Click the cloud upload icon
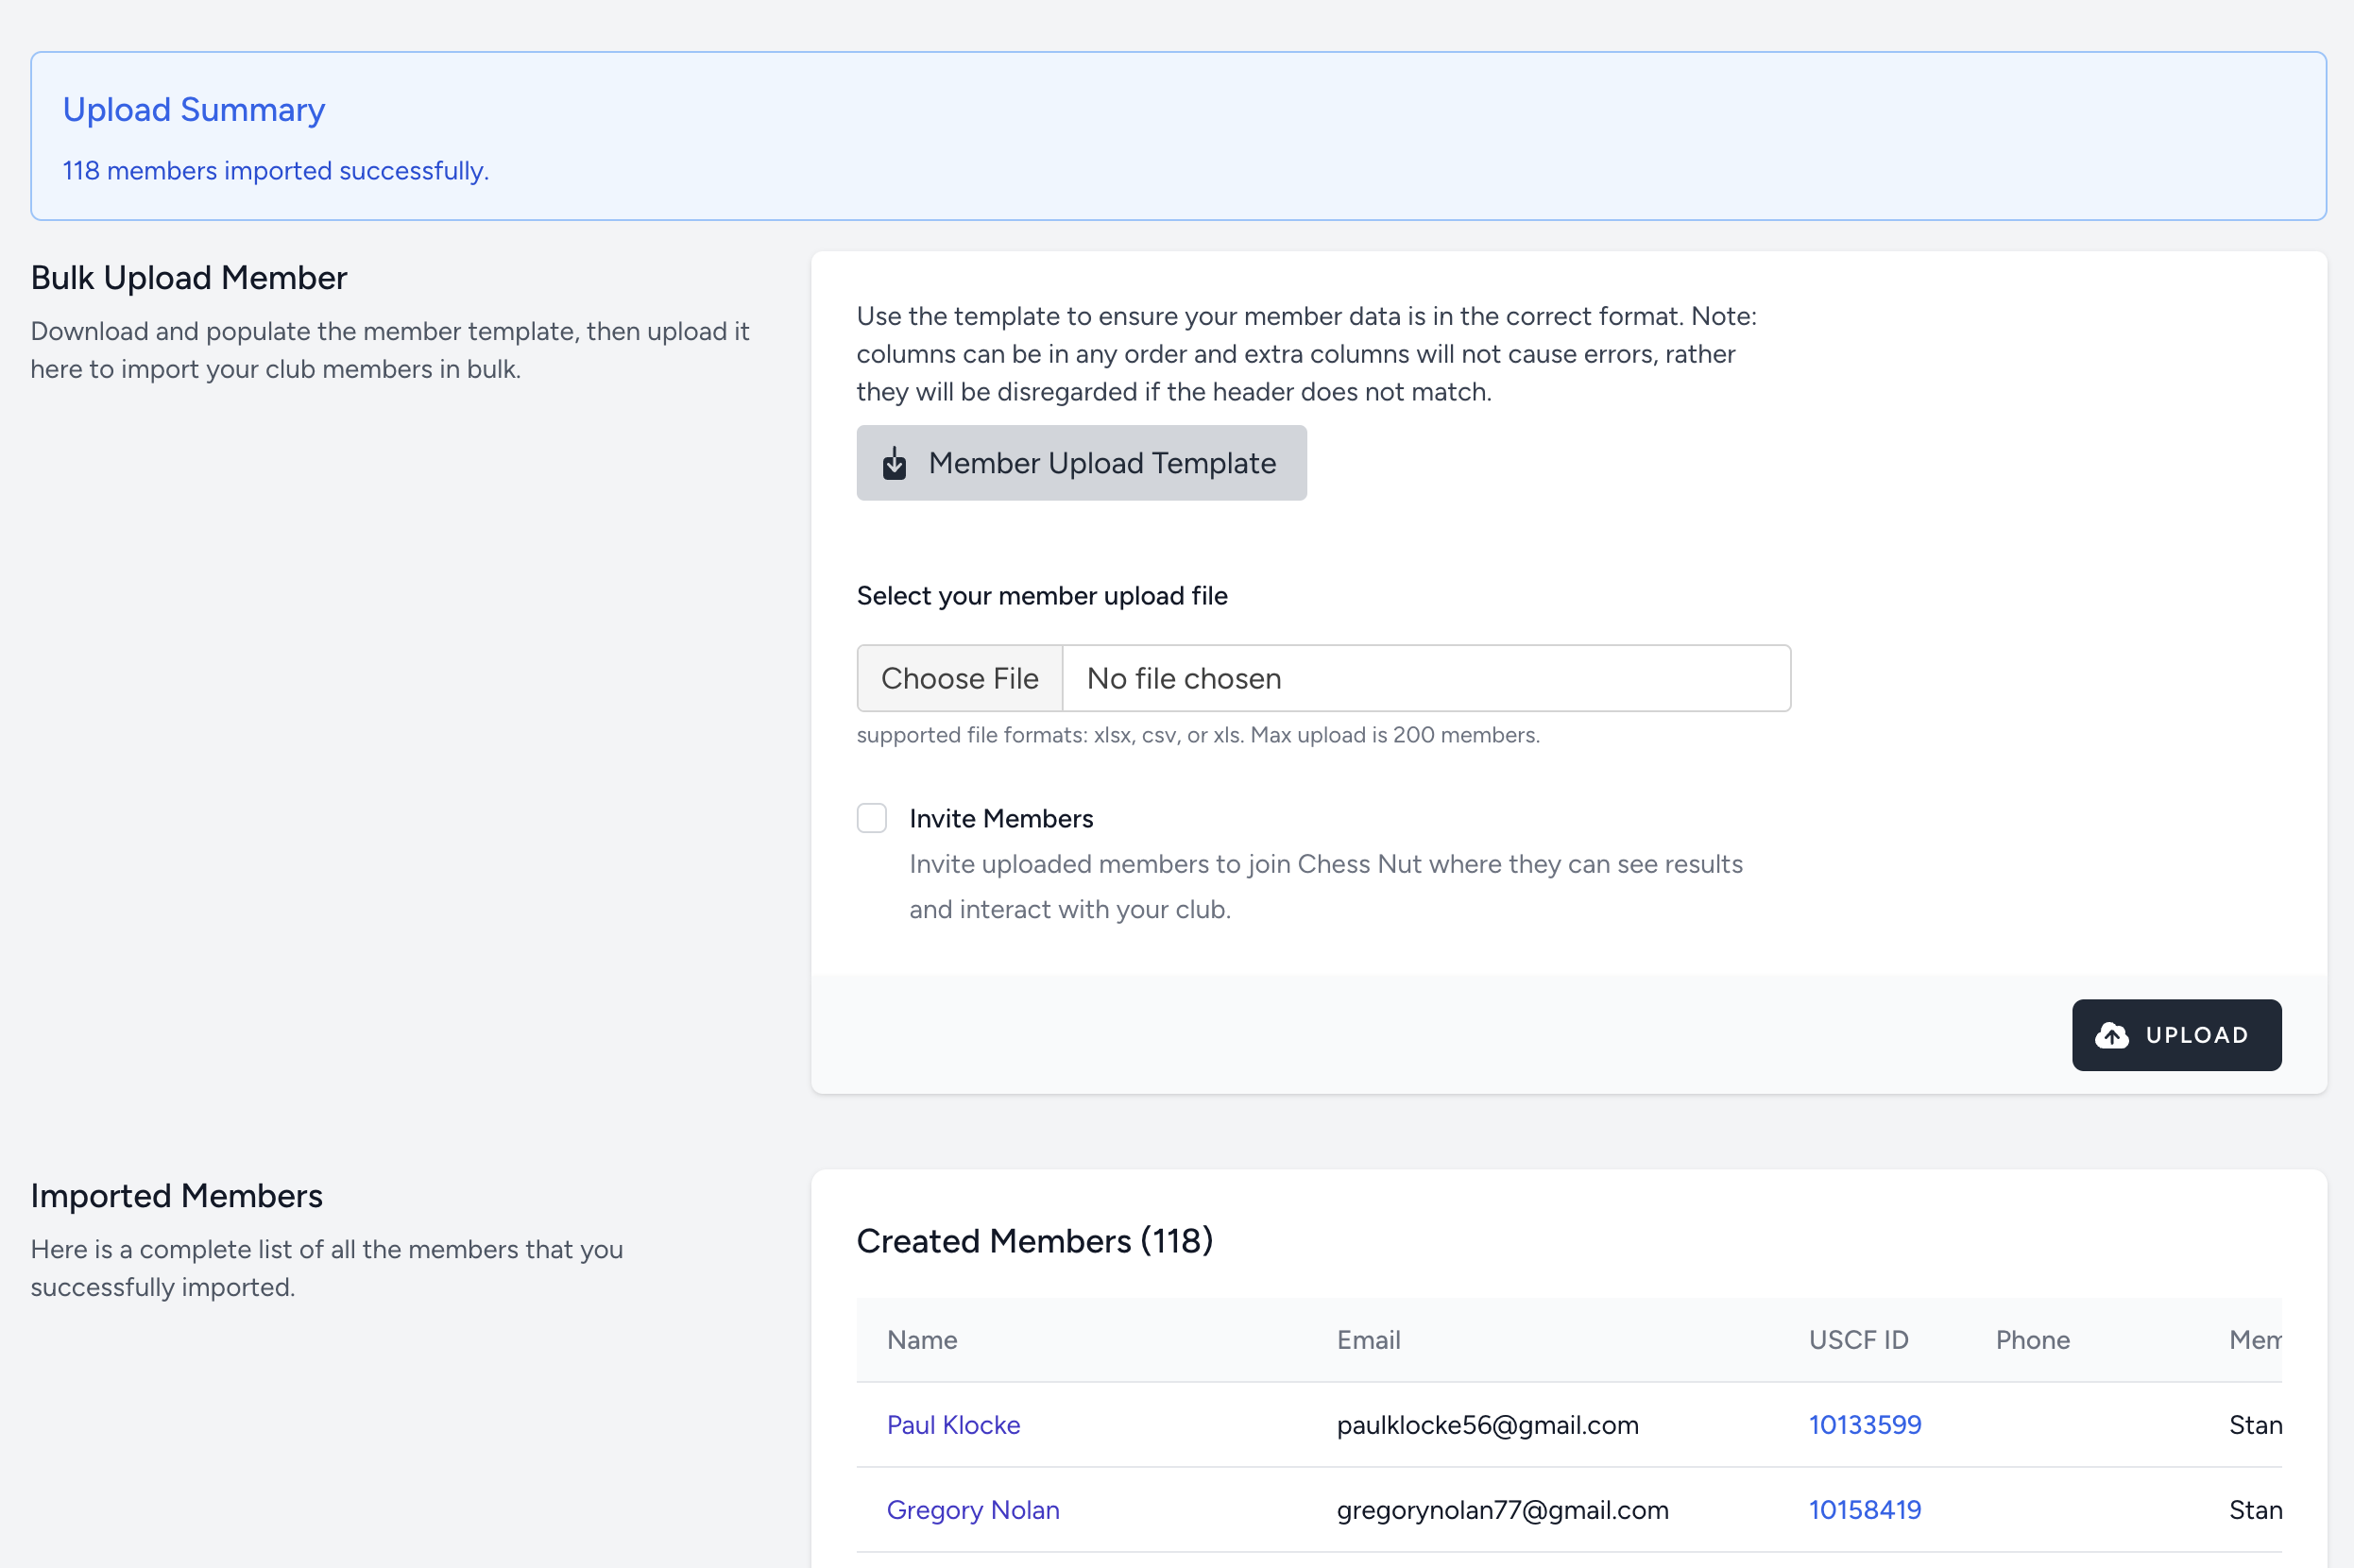The image size is (2354, 1568). 2111,1035
